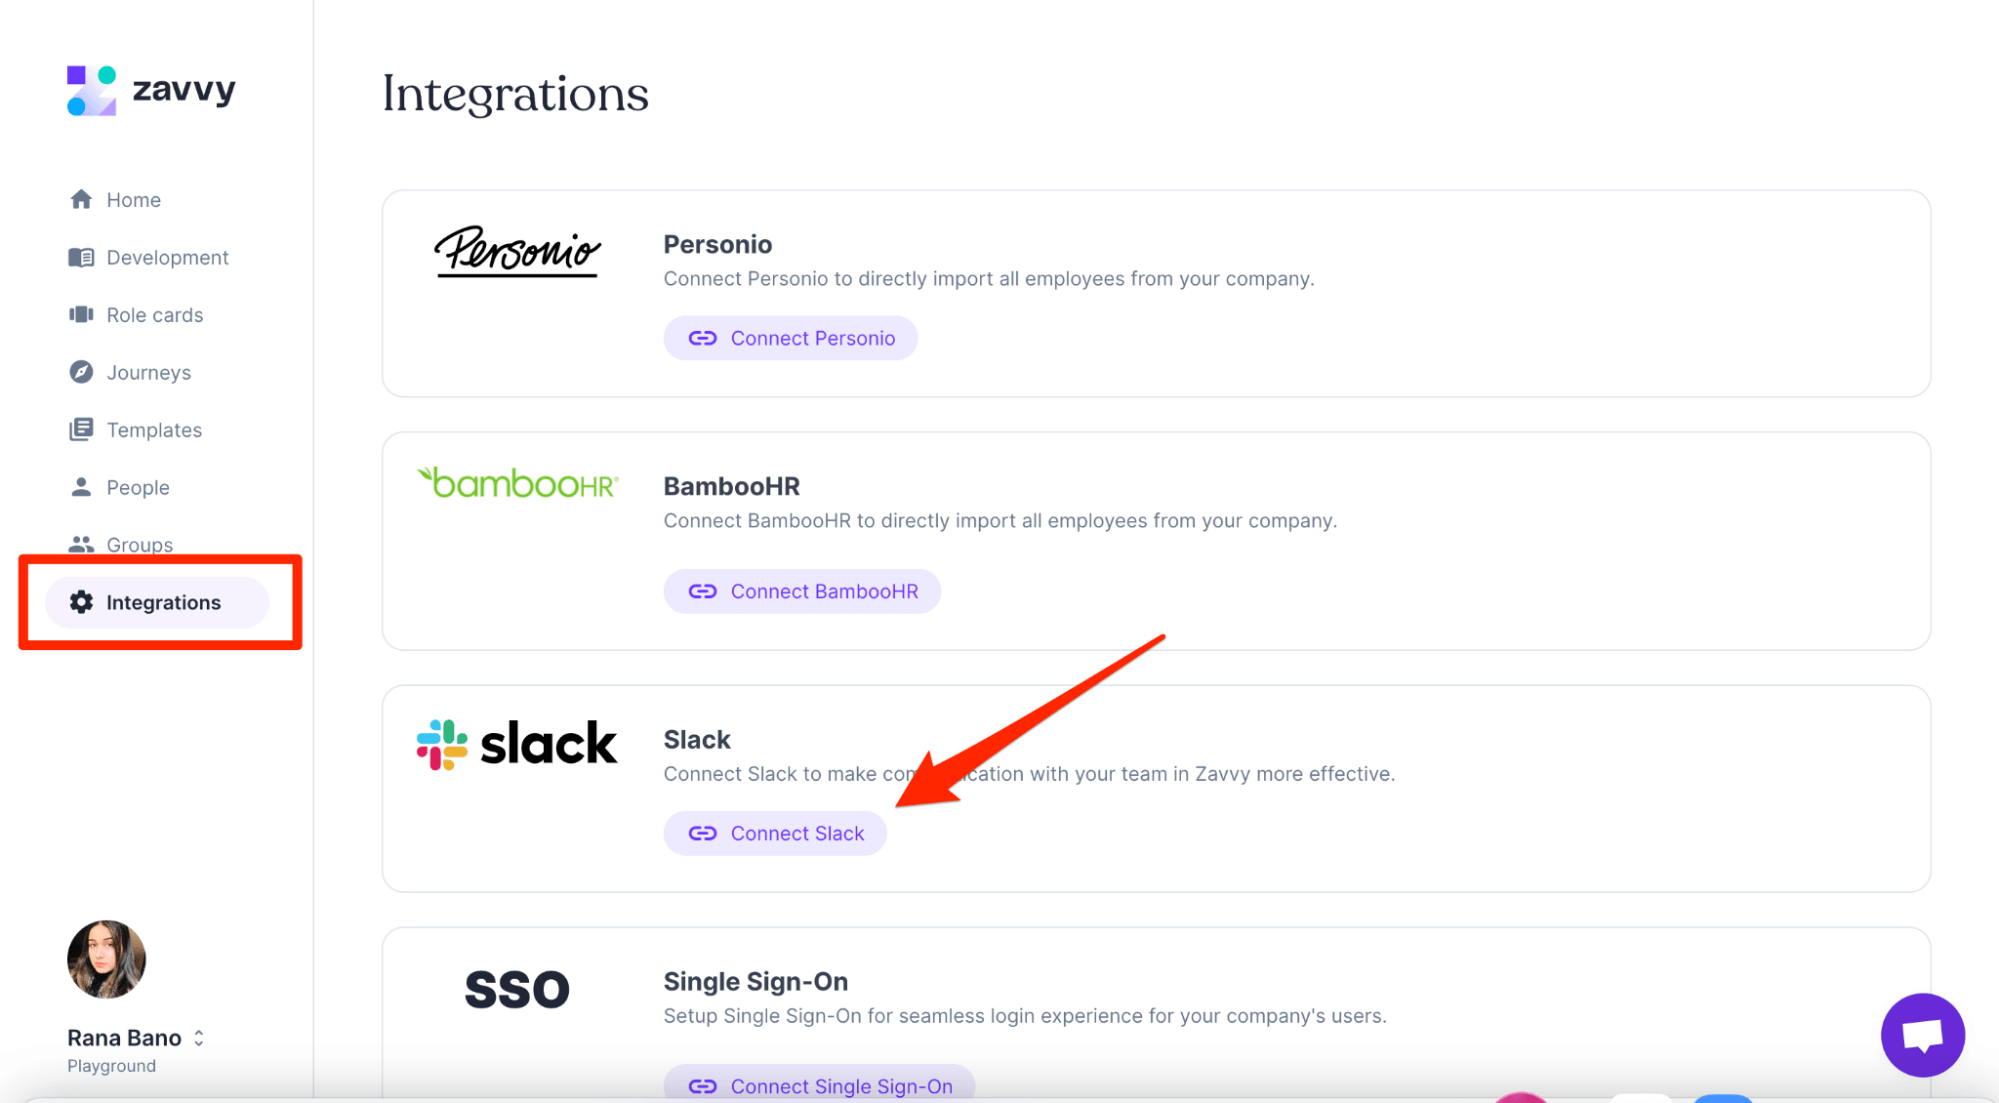Click the Role cards icon
This screenshot has width=1999, height=1103.
coord(81,314)
